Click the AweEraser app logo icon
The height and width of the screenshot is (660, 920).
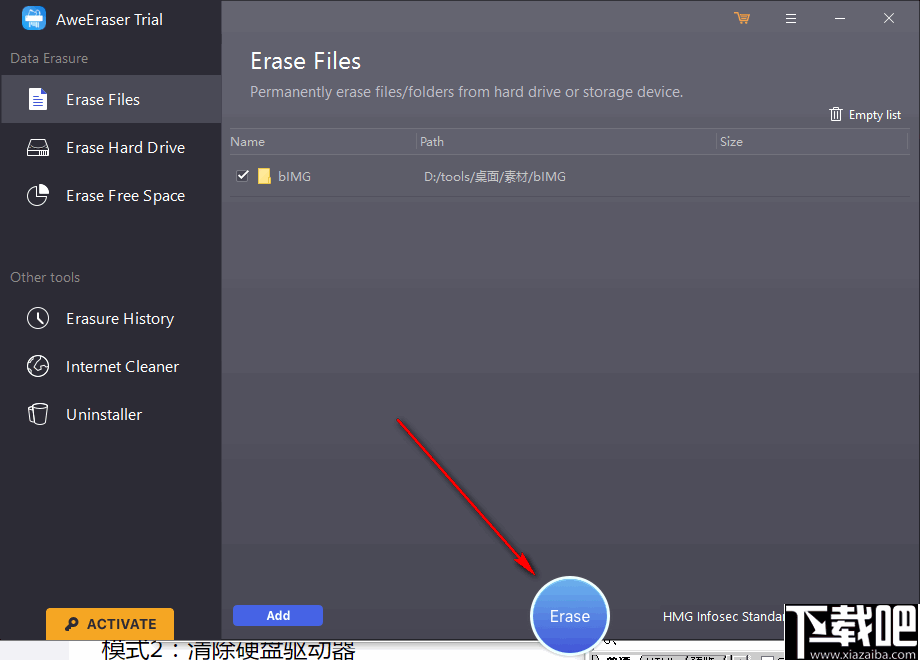point(34,18)
